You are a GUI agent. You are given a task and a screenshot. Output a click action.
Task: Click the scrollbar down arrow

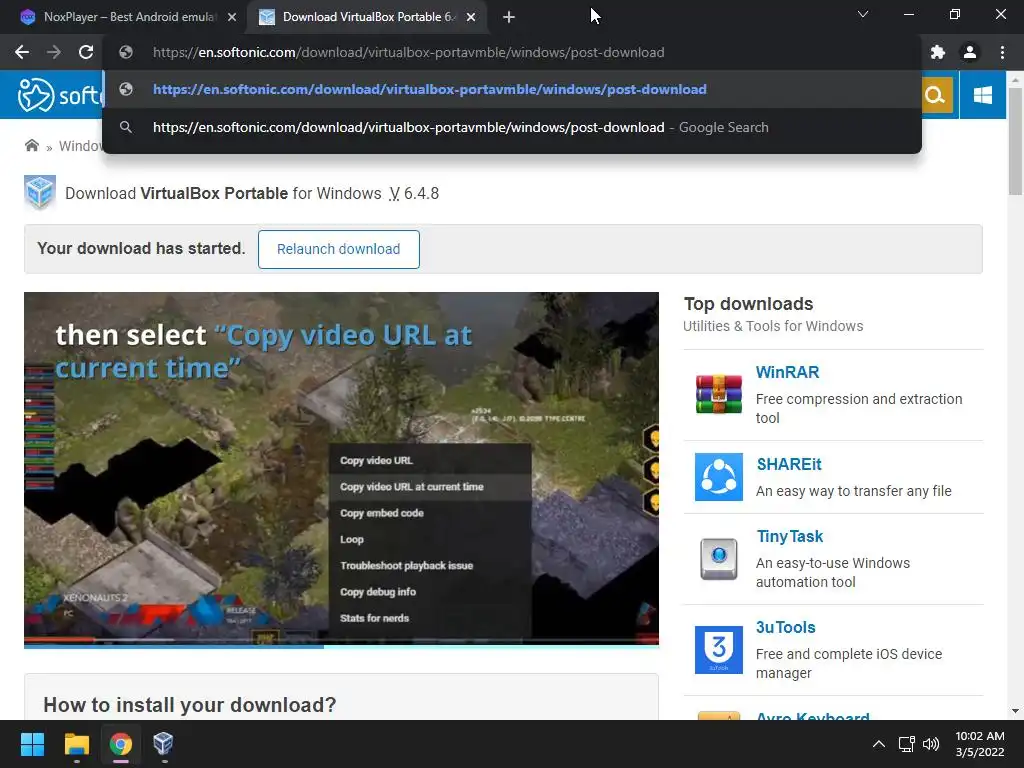pos(1014,711)
